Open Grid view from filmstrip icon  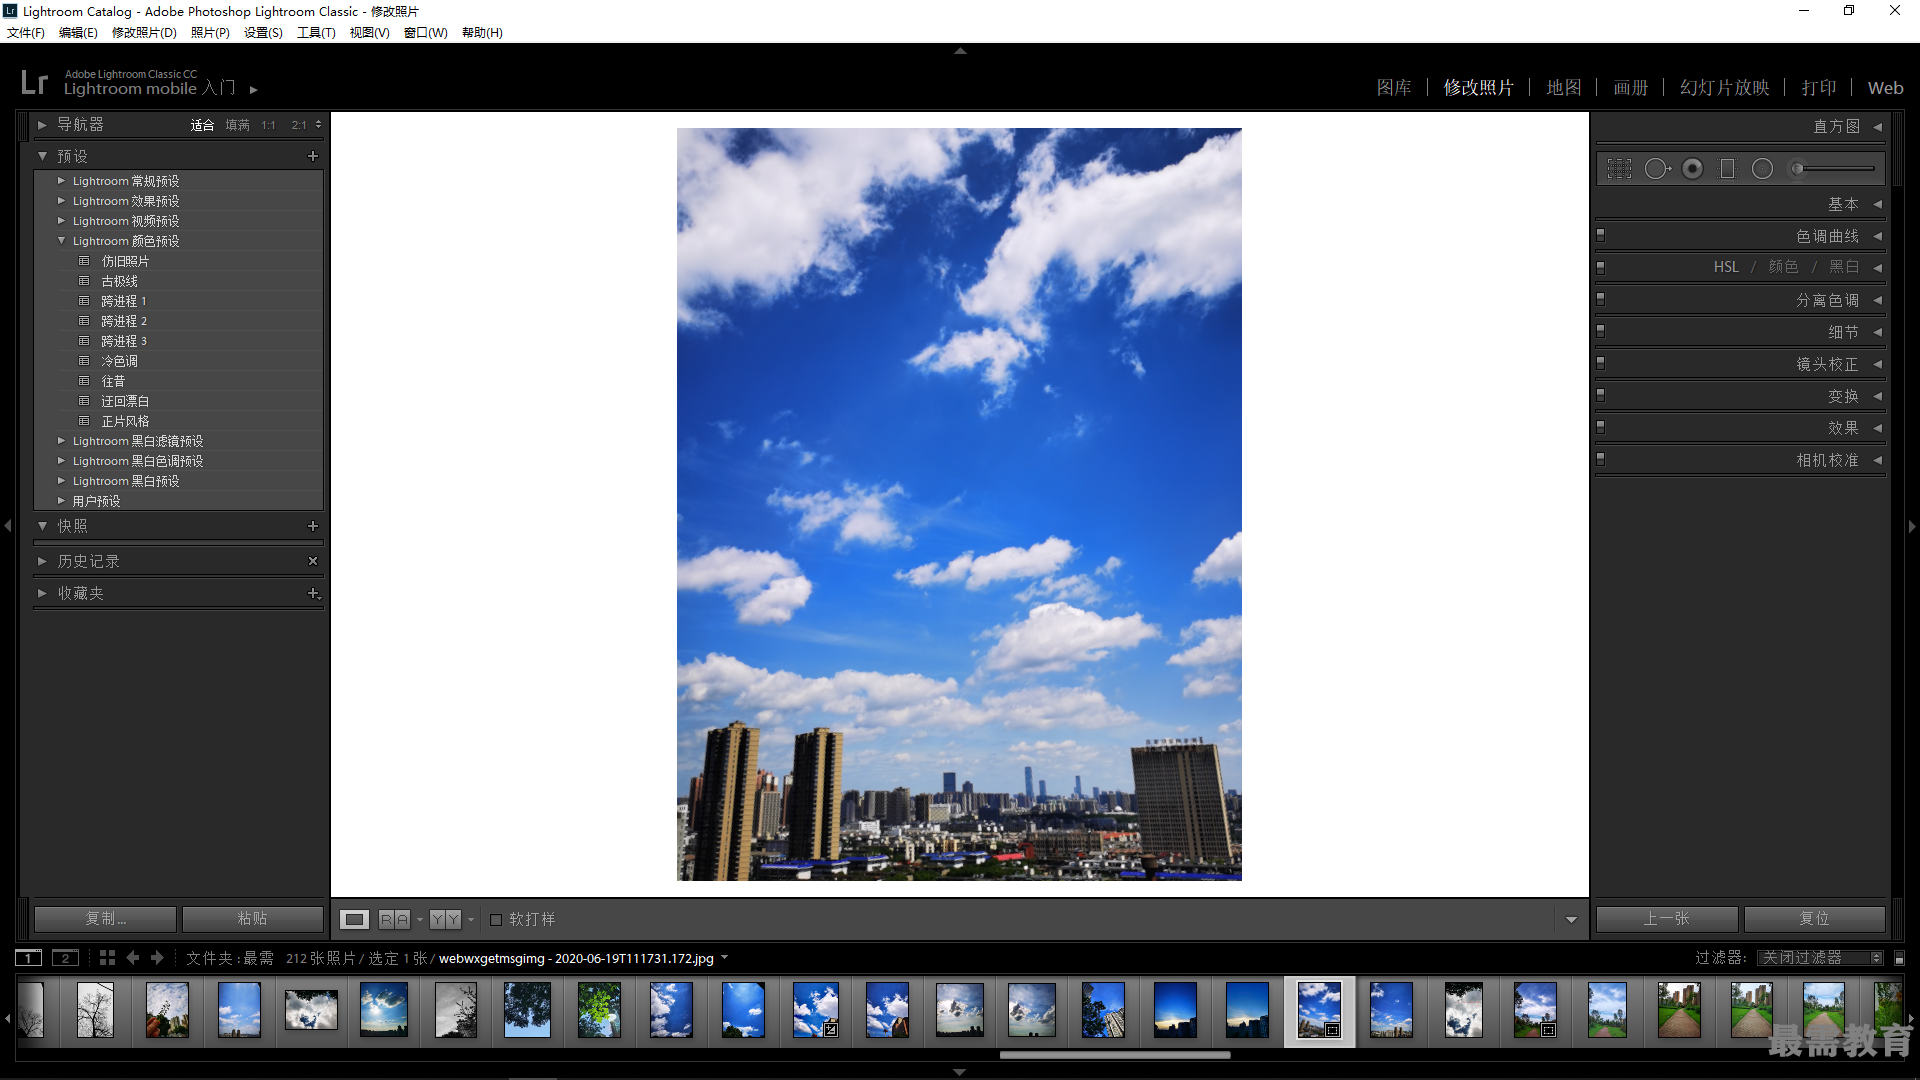pos(107,958)
